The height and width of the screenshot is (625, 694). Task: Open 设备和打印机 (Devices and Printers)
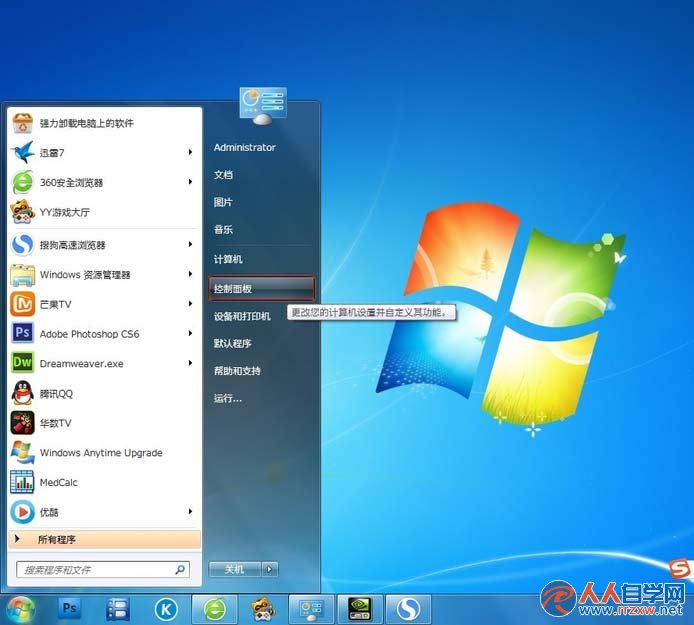click(x=242, y=316)
